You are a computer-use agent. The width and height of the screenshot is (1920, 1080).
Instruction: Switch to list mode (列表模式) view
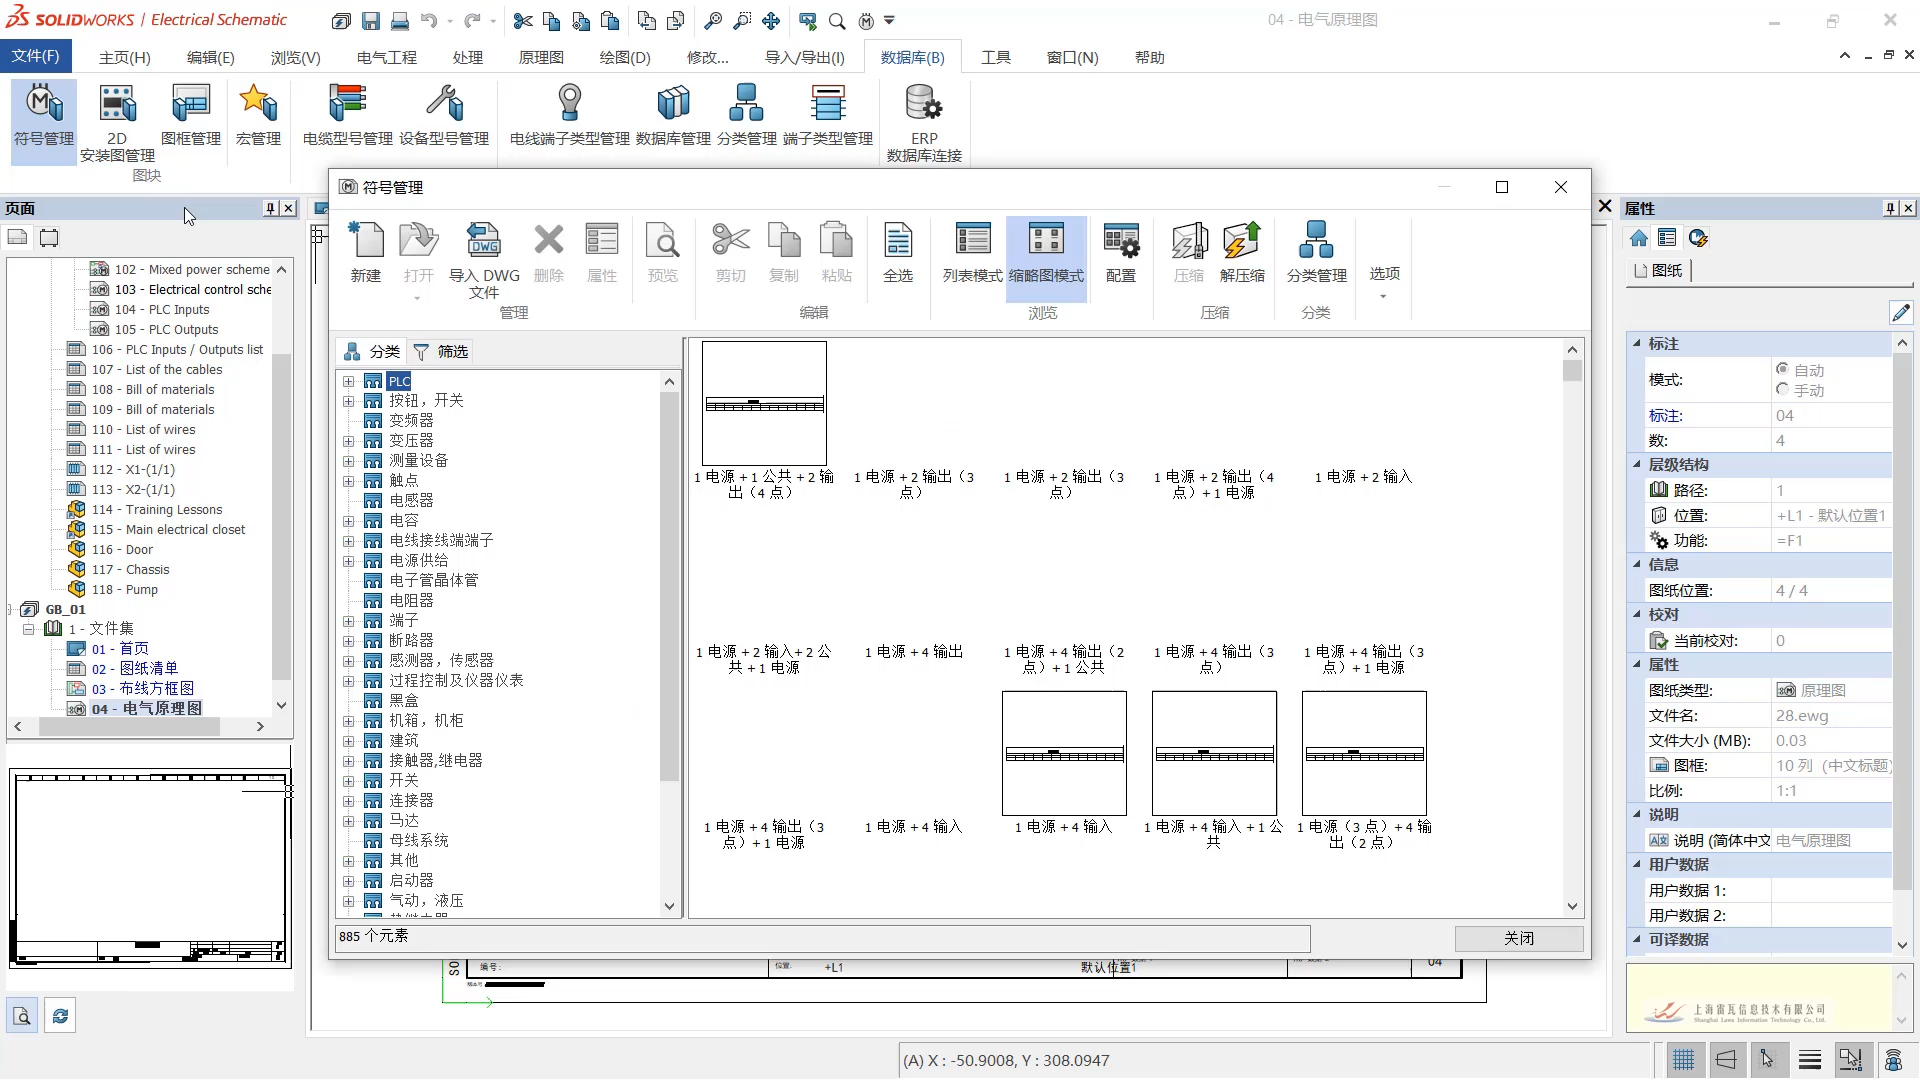(972, 253)
